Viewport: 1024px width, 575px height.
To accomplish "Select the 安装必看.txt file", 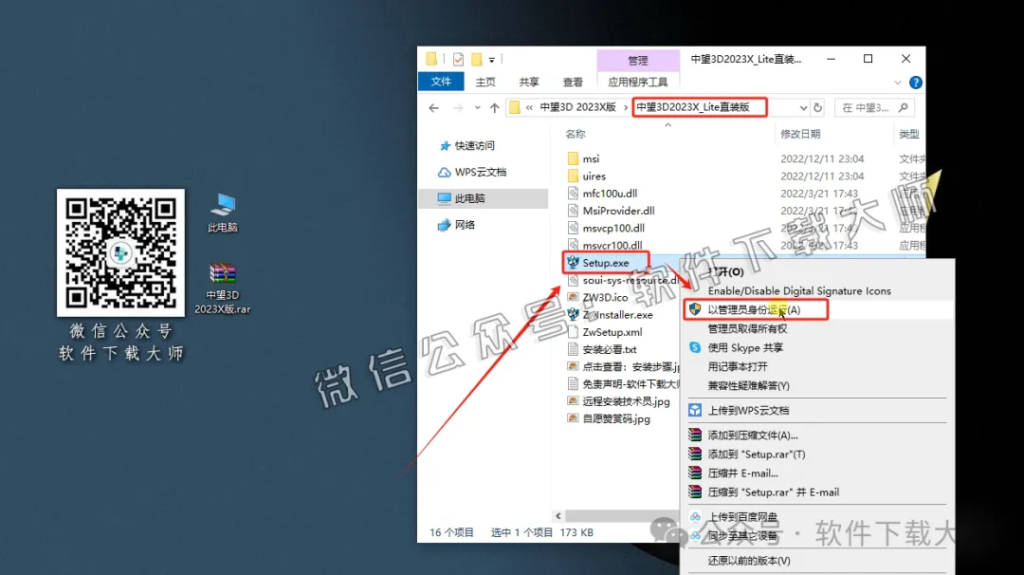I will click(609, 350).
